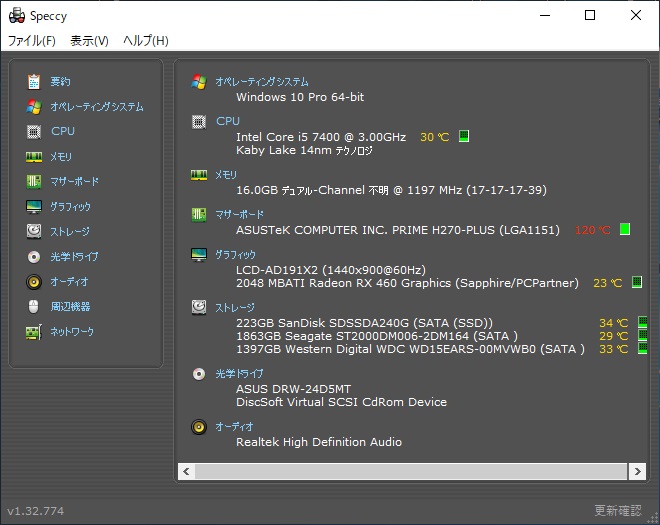Screen dimensions: 660x525
Task: Click the v1.32.774 version label
Action: (x=35, y=511)
